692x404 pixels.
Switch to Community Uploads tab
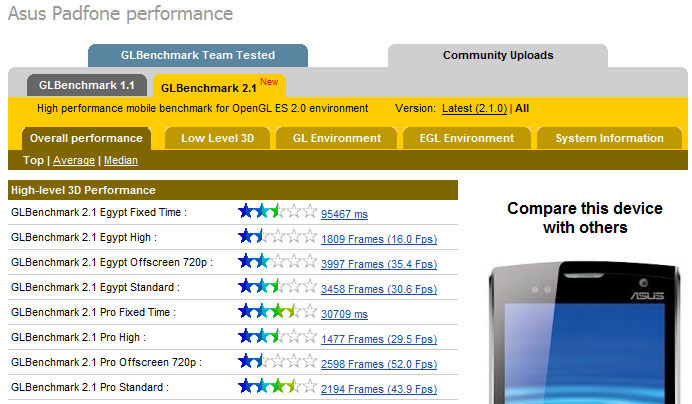tap(498, 55)
